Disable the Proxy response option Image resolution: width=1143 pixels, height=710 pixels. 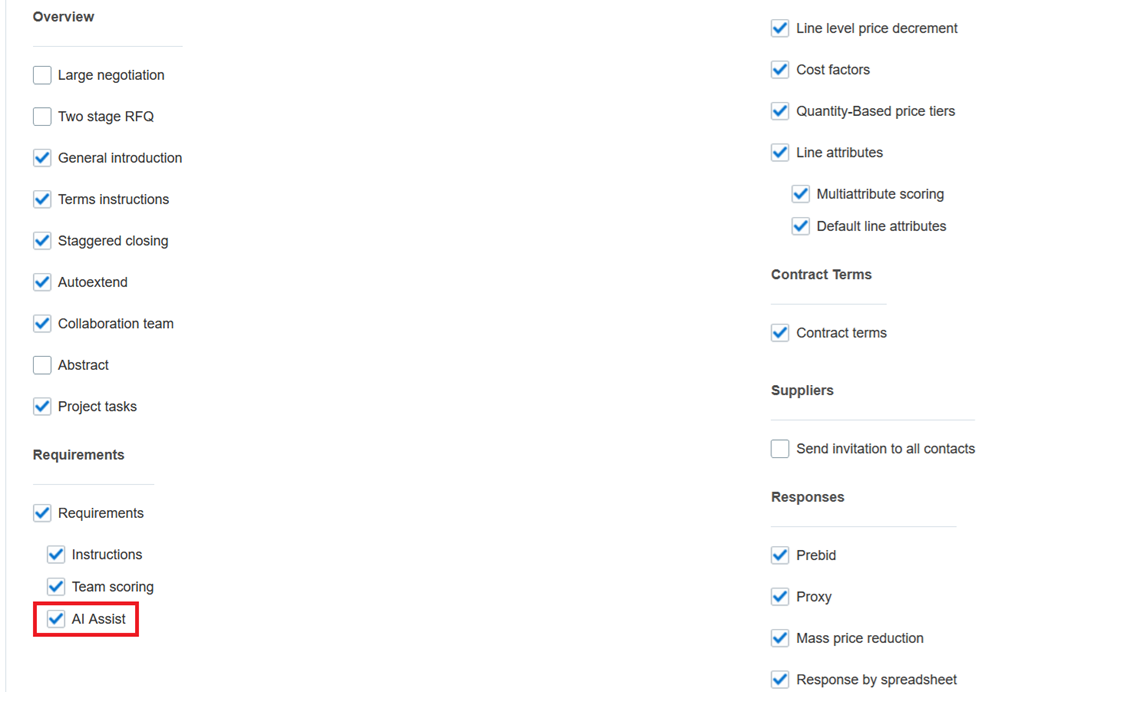[780, 596]
